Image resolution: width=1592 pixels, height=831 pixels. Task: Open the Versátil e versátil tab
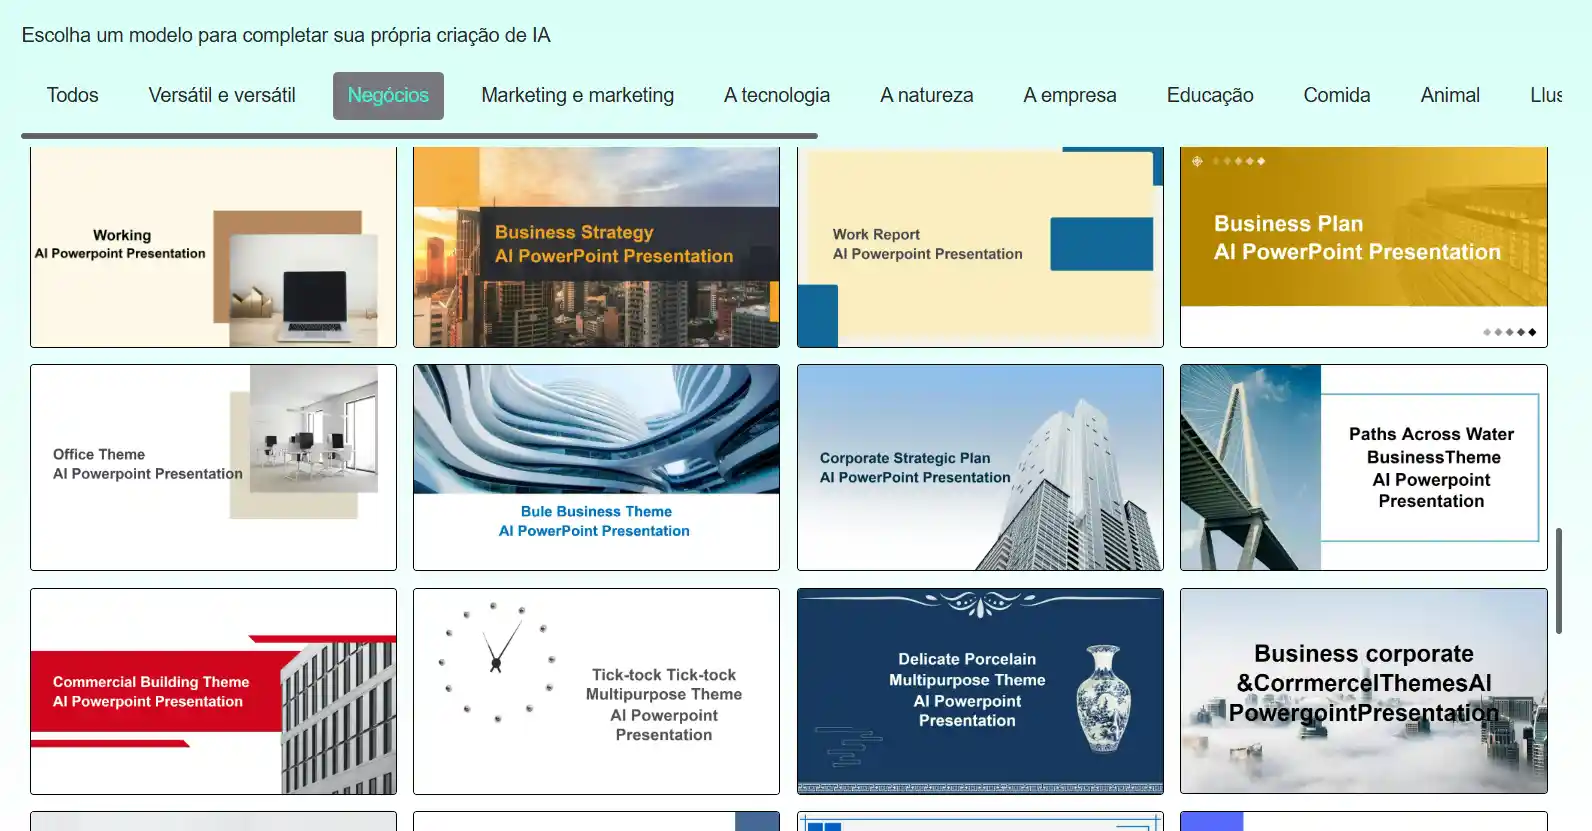[222, 95]
